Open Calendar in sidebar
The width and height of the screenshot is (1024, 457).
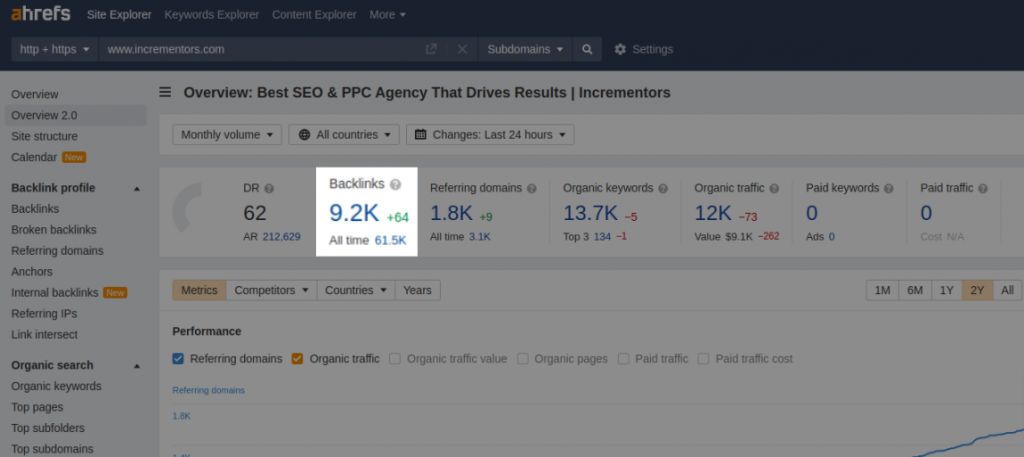click(34, 157)
